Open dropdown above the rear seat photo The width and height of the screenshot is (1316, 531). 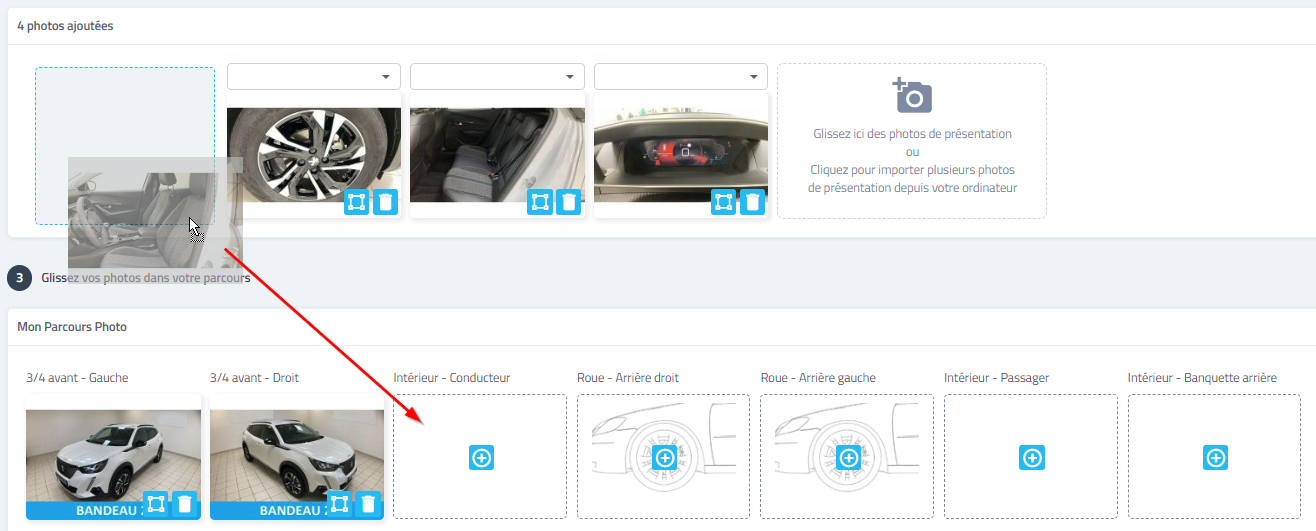[x=497, y=77]
